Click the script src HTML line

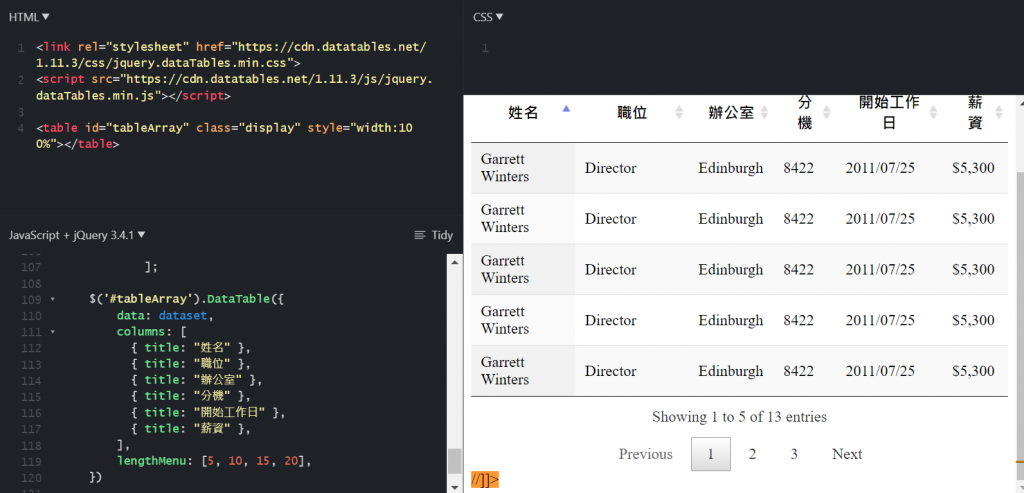tap(234, 87)
